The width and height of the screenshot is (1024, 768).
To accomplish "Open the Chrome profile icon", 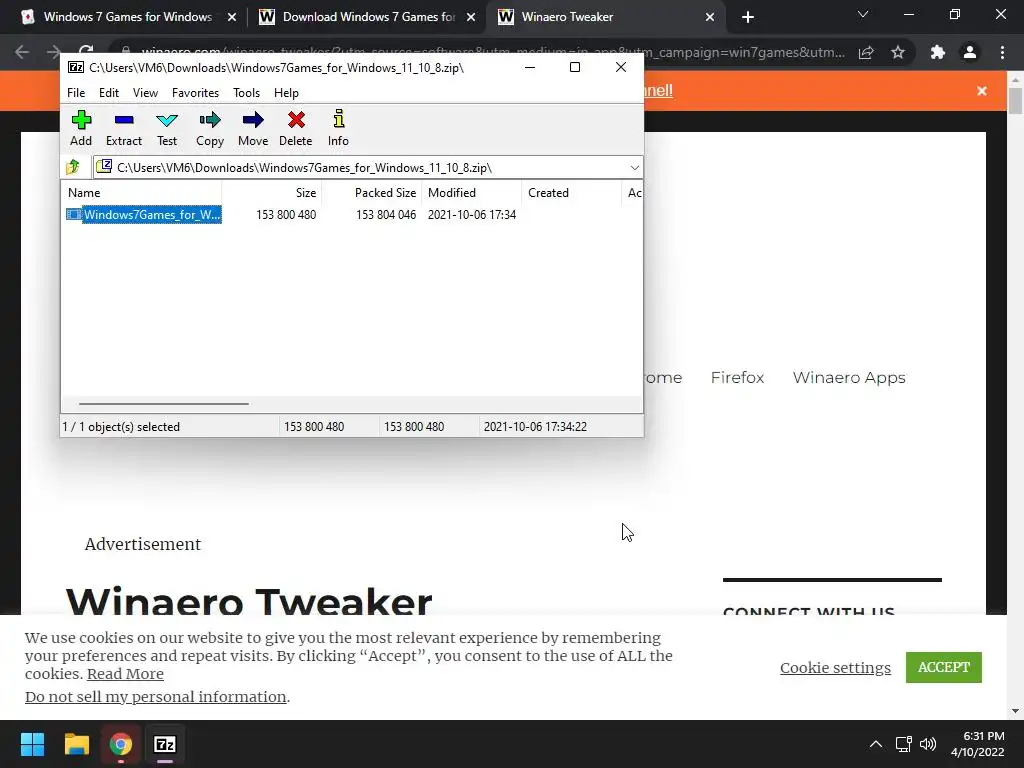I will pos(970,52).
